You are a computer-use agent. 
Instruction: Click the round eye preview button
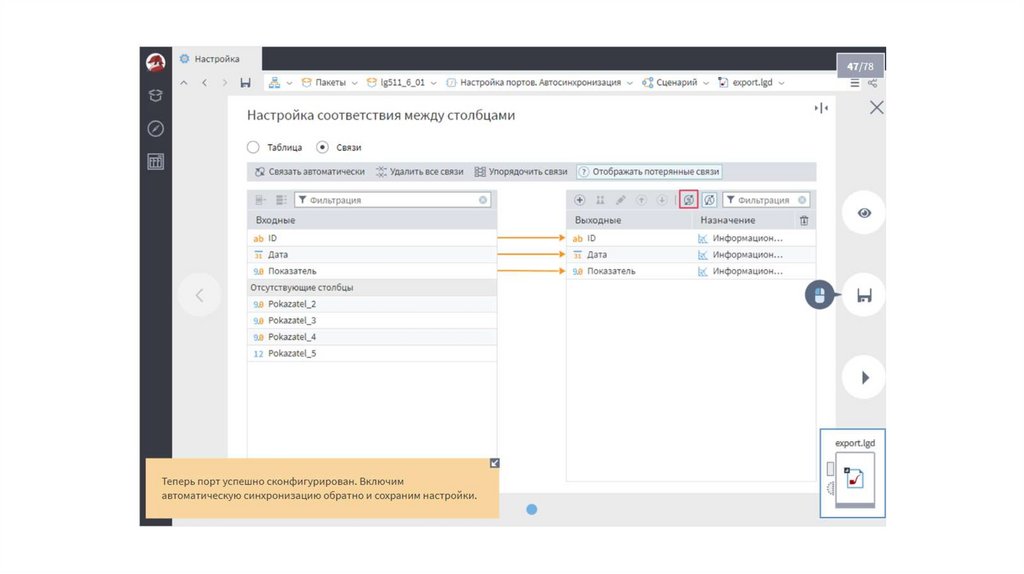(864, 213)
